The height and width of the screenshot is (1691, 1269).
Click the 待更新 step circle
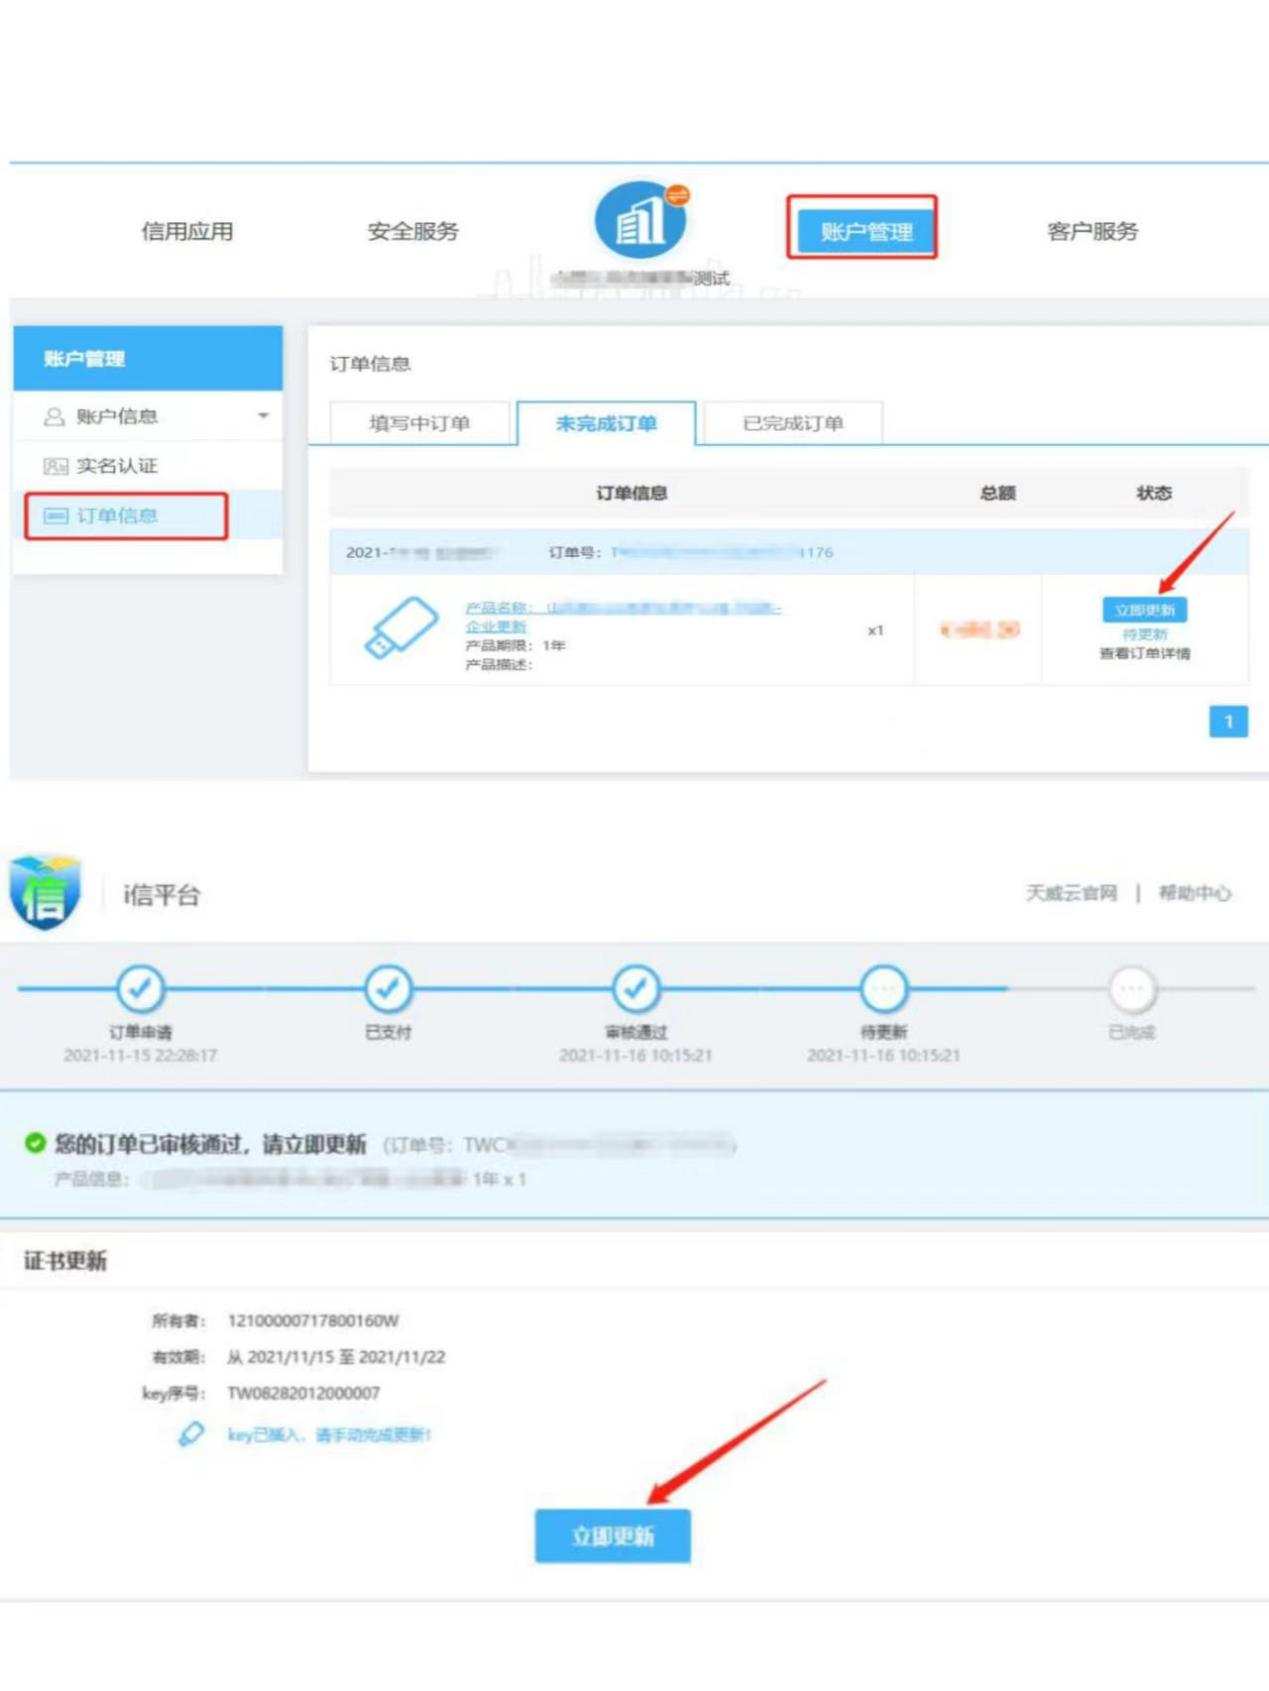coord(884,988)
